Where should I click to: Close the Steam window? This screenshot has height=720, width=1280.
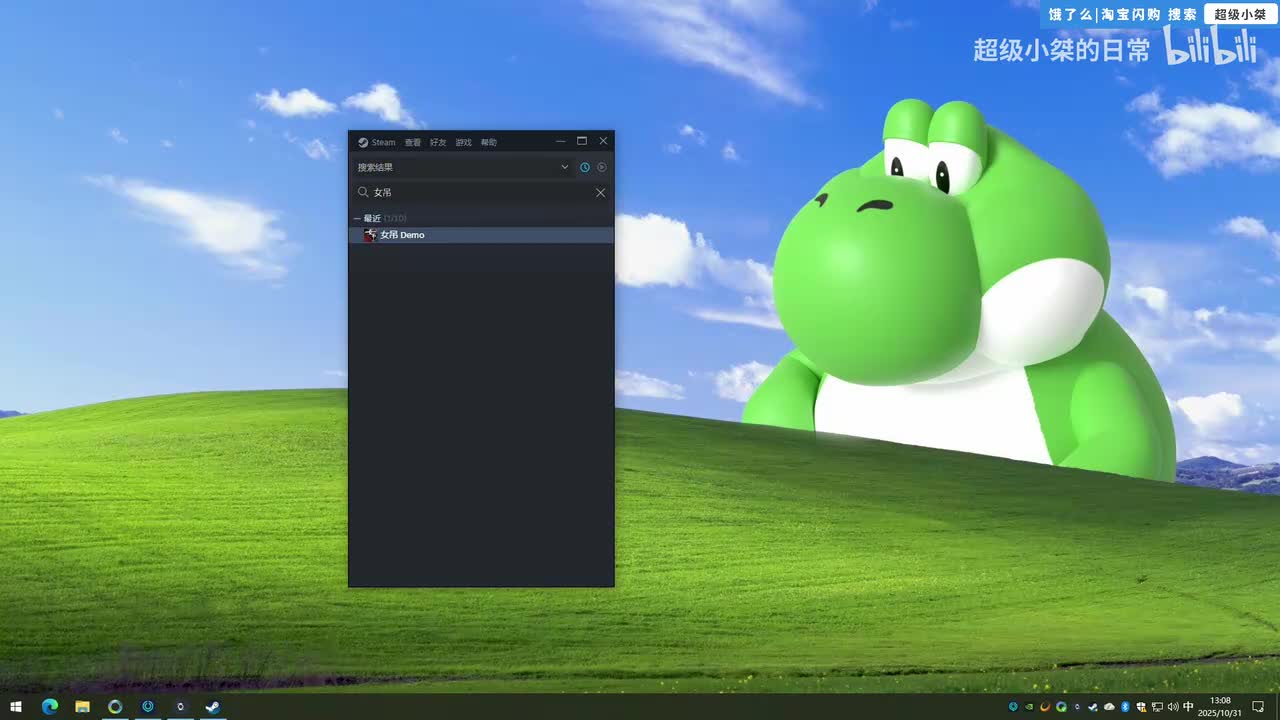pos(603,141)
